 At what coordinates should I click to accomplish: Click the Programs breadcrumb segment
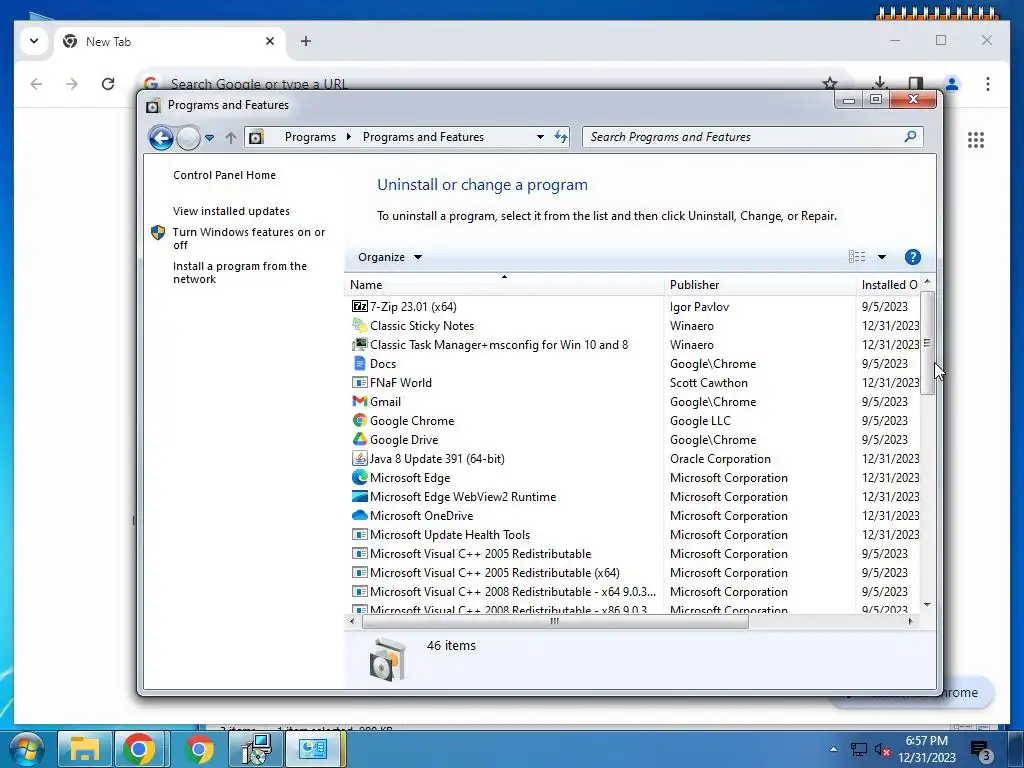(310, 136)
